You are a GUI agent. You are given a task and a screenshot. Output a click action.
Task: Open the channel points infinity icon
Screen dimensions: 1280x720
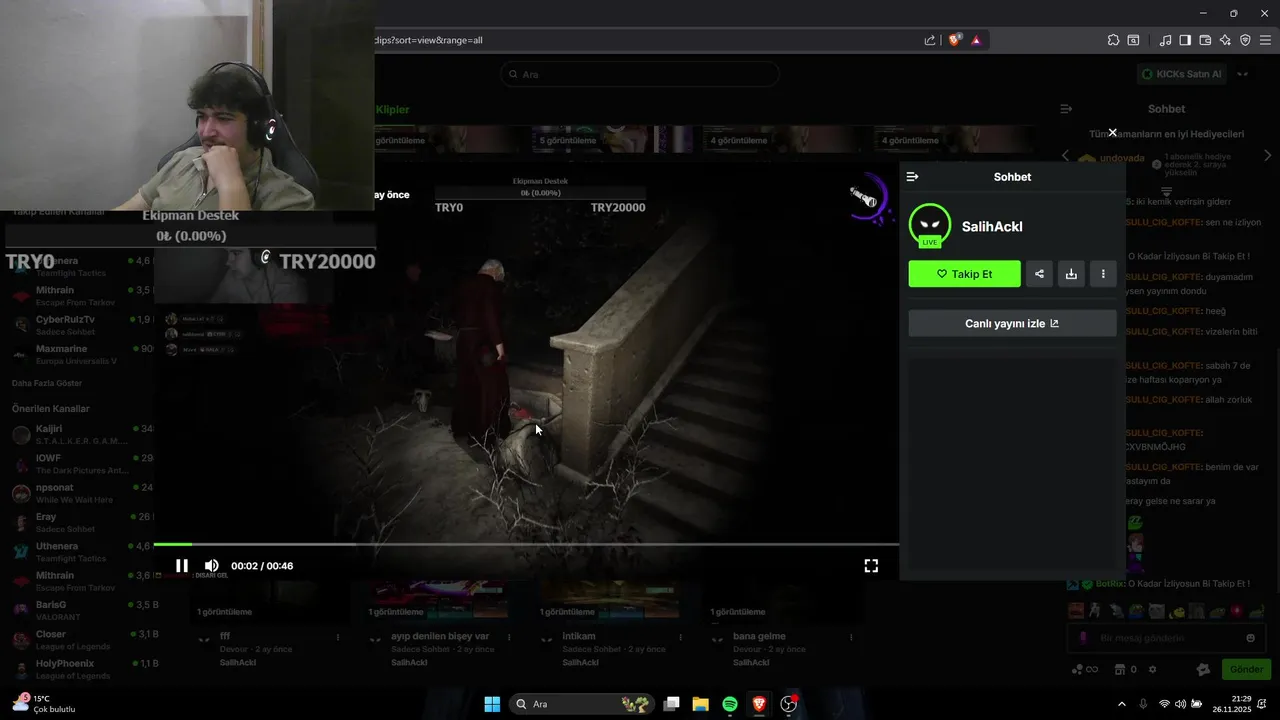[x=1085, y=669]
